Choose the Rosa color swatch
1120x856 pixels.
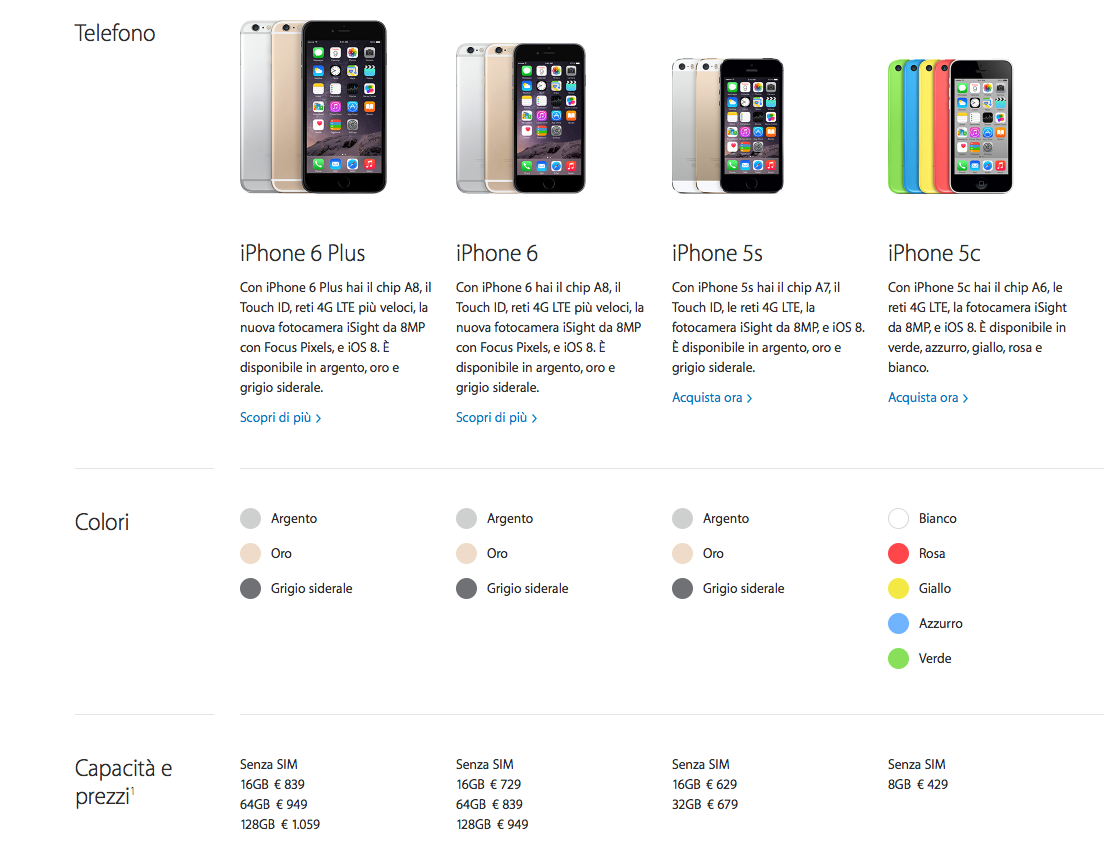pos(899,553)
